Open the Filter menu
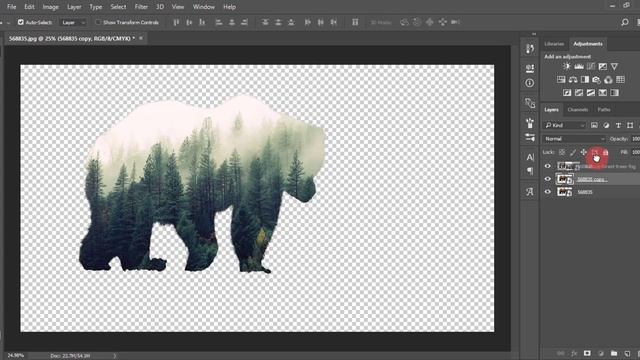 point(141,7)
